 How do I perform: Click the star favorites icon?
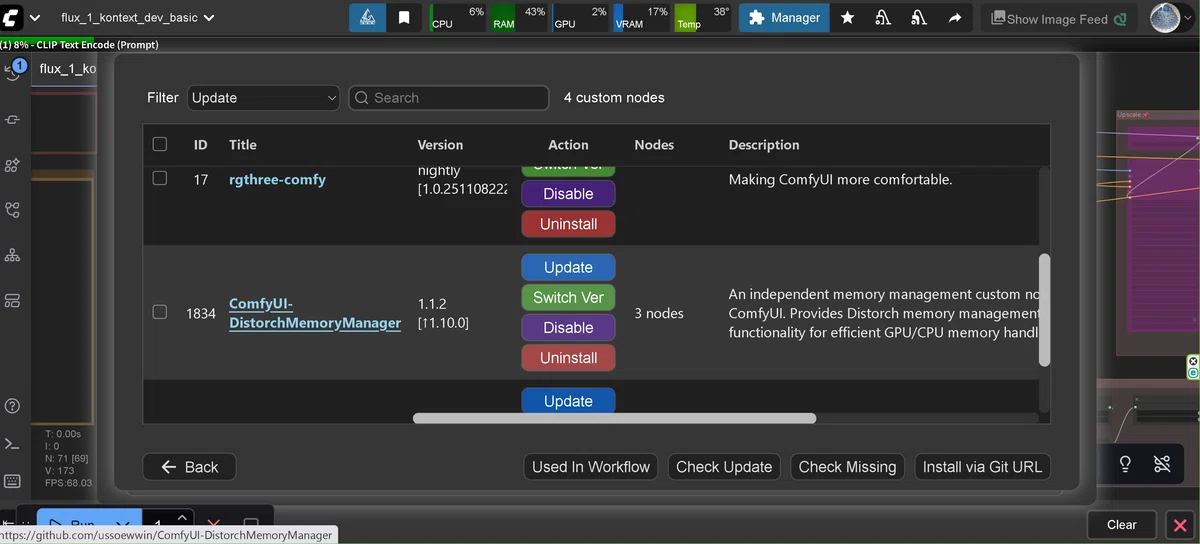(847, 18)
